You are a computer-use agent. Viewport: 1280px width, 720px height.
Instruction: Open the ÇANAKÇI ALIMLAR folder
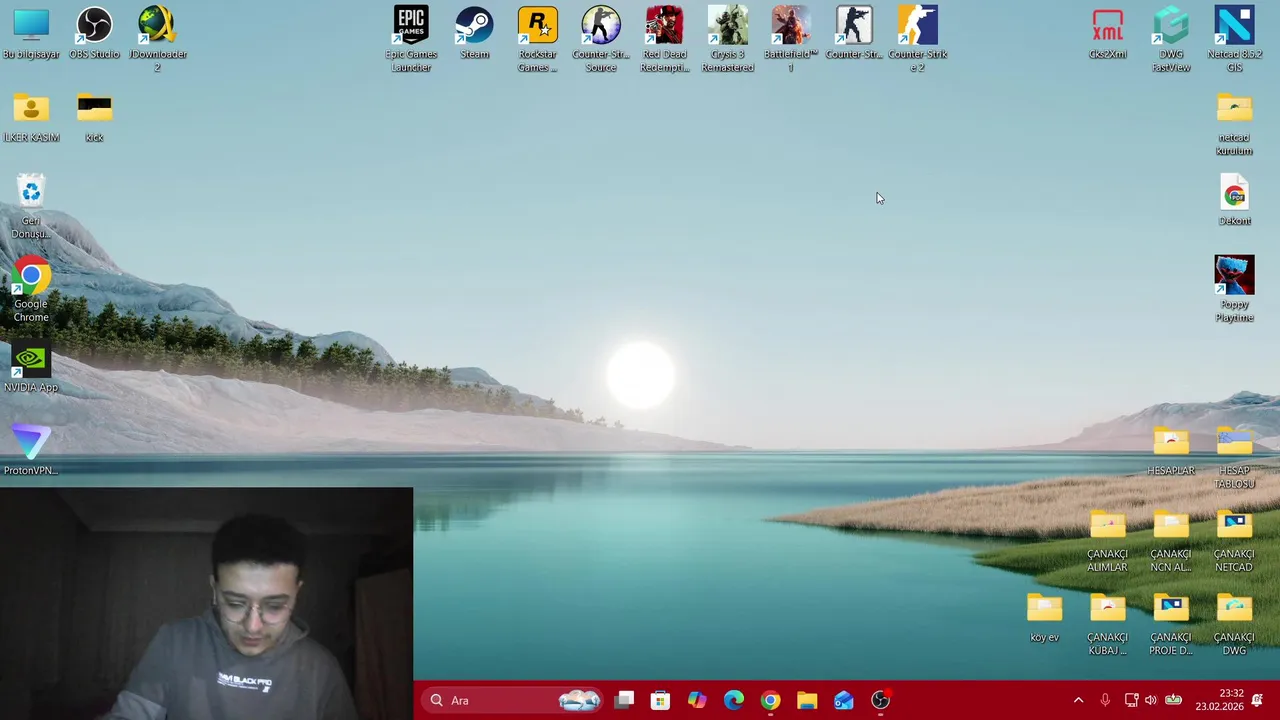[x=1107, y=541]
